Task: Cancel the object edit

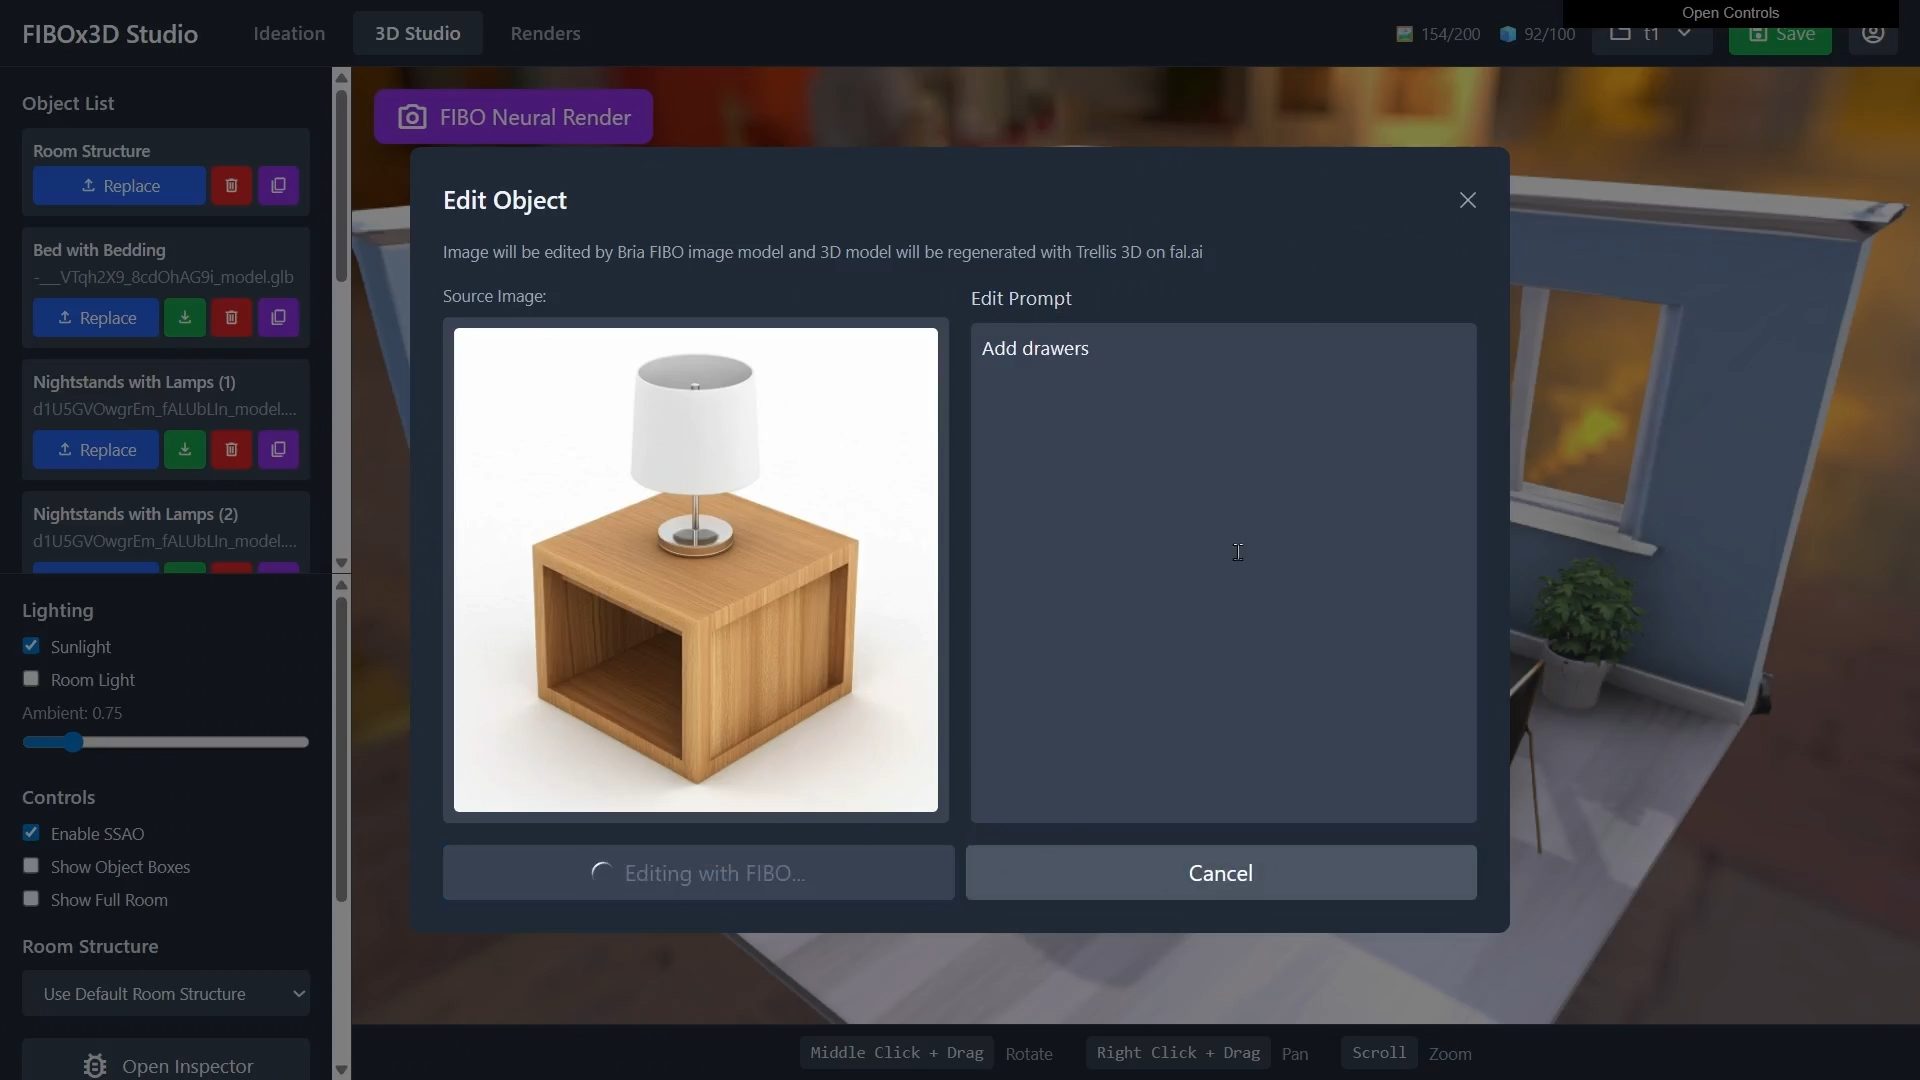Action: click(x=1220, y=873)
